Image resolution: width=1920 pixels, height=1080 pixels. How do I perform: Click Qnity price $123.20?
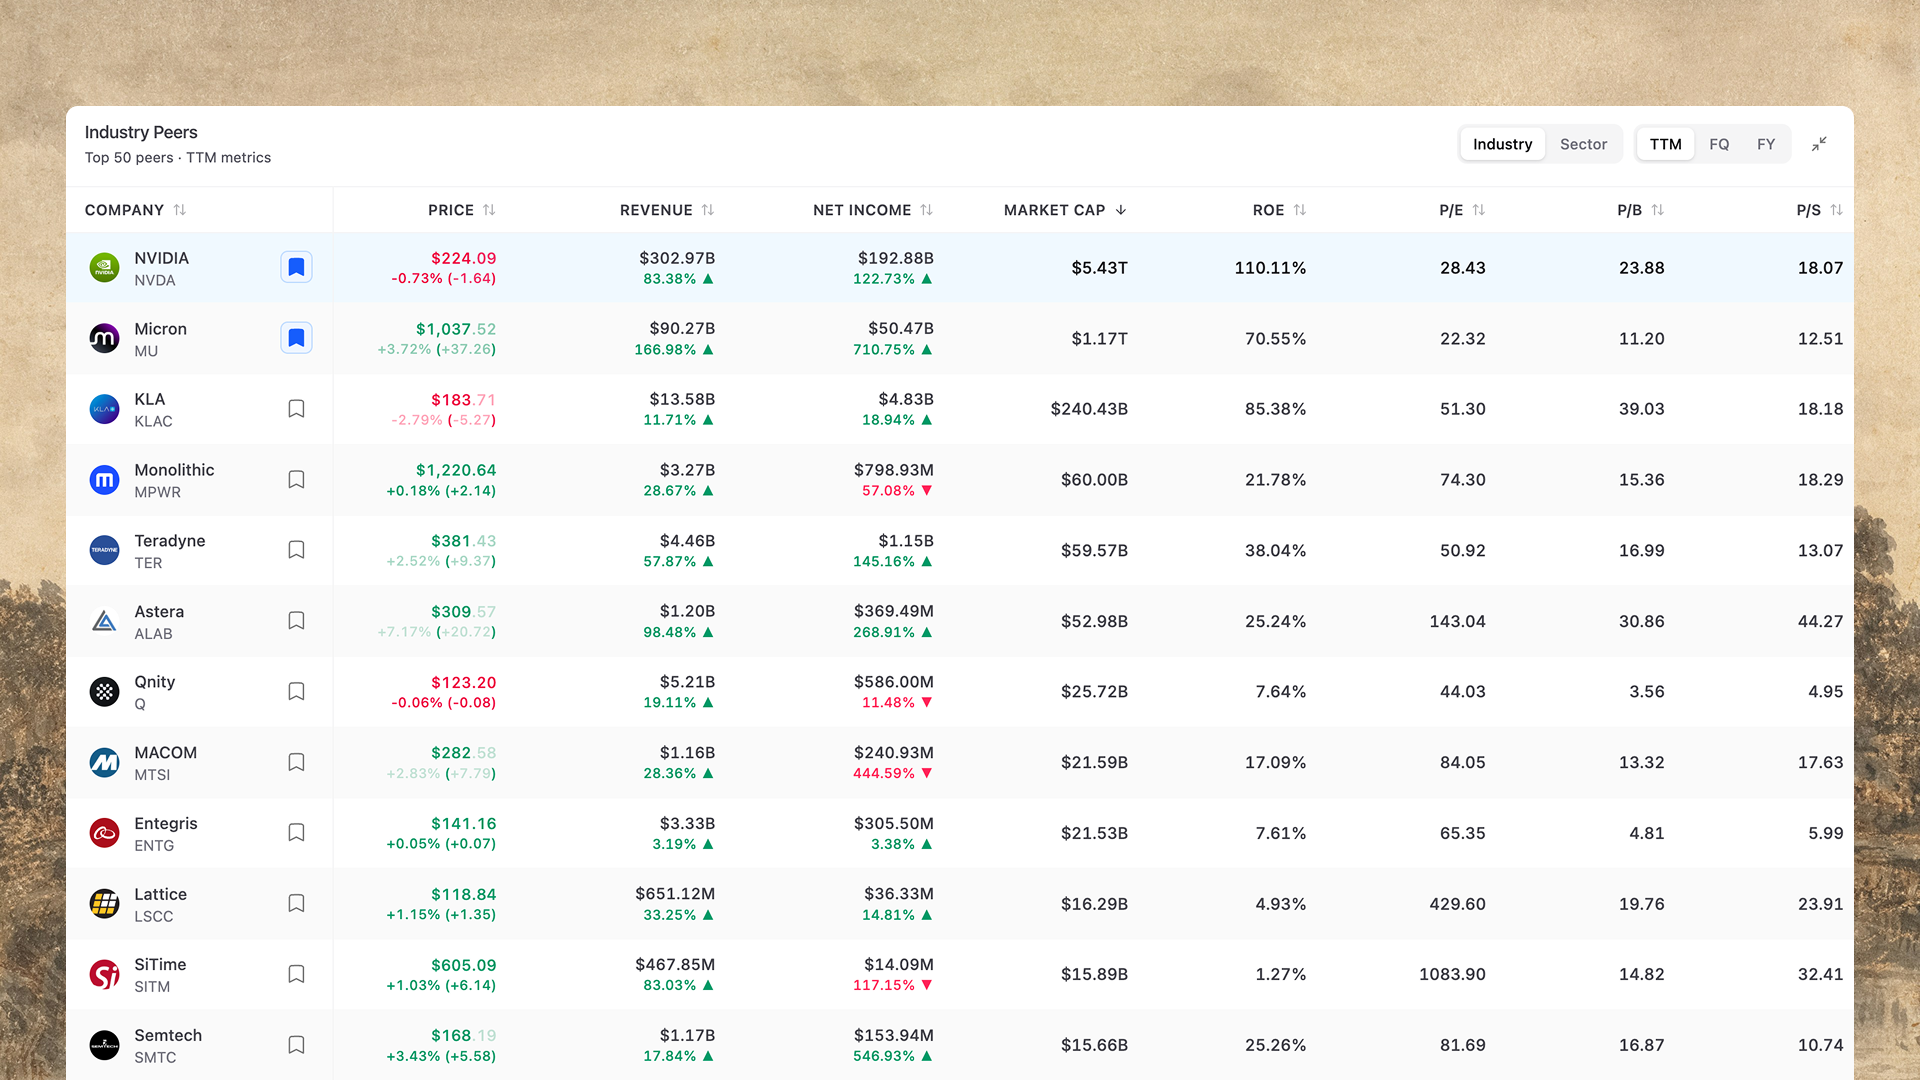[x=464, y=683]
